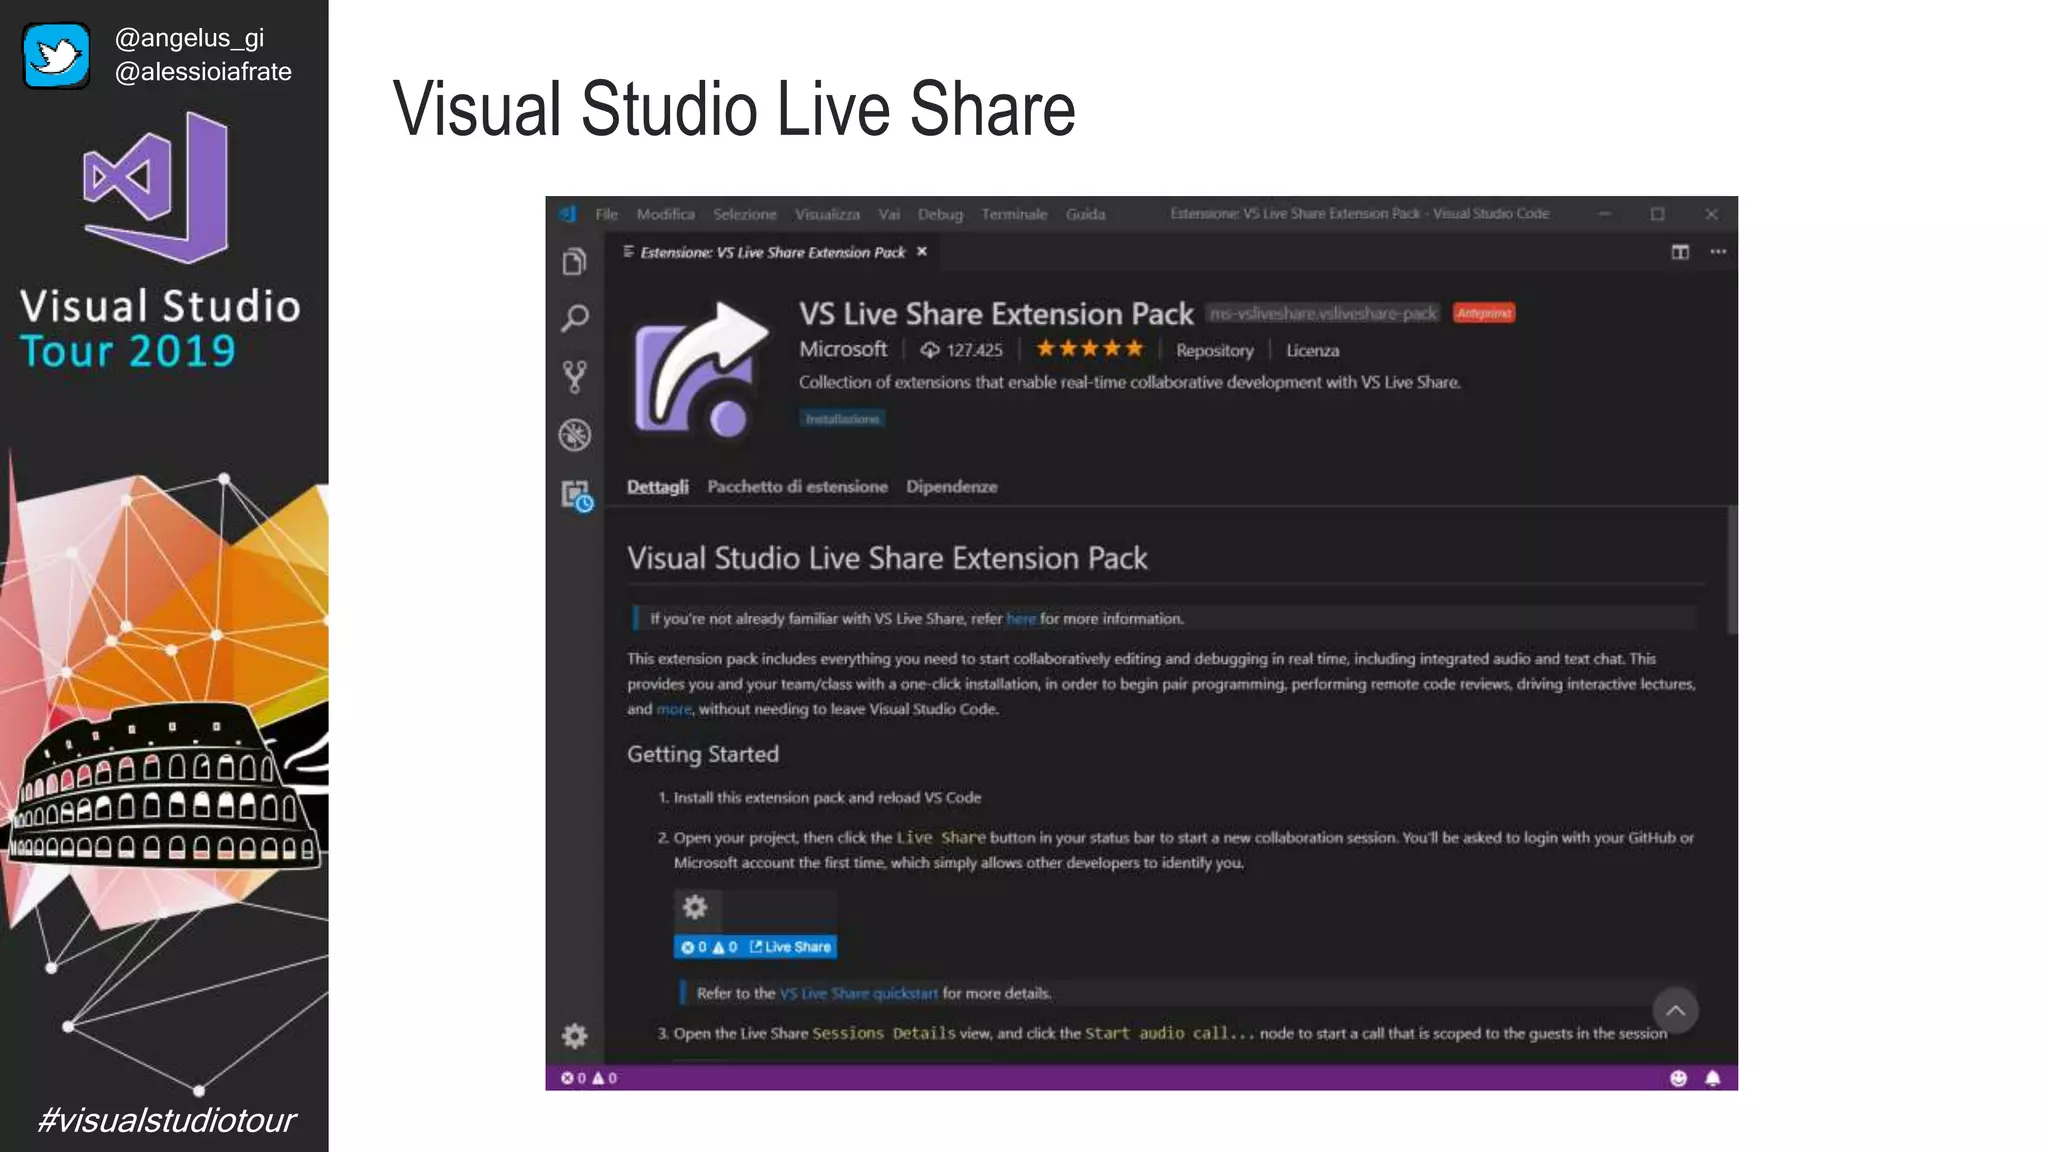Screen dimensions: 2048x1152
Task: Open the File menu
Action: (x=606, y=214)
